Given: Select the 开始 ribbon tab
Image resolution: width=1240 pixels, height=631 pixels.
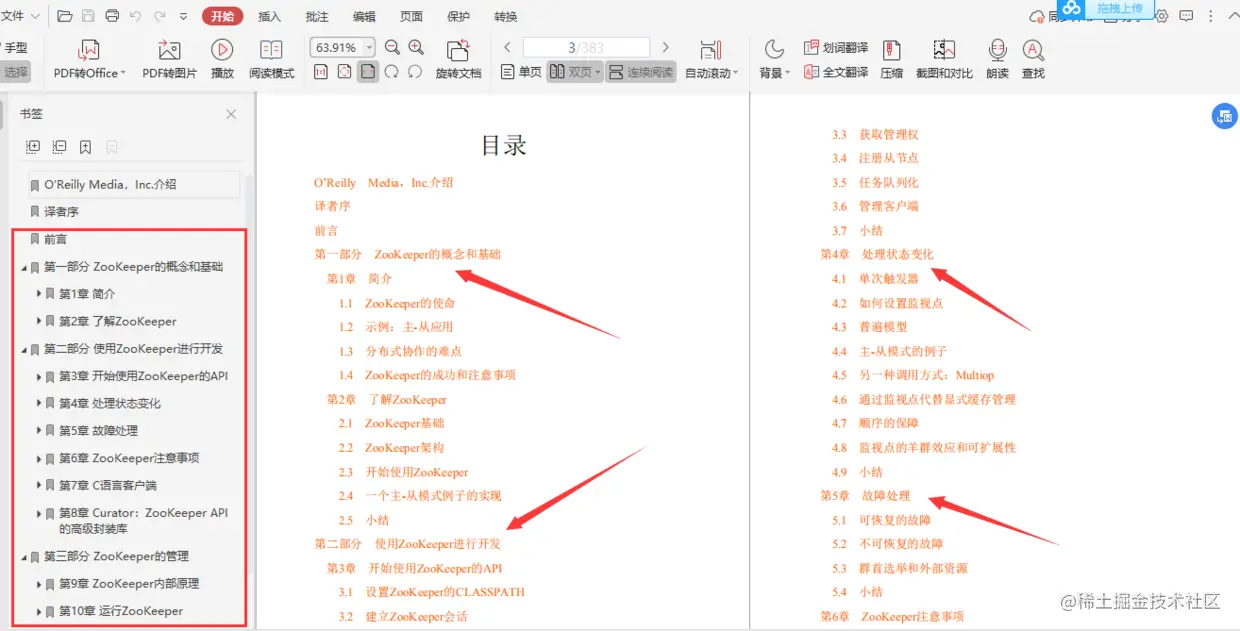Looking at the screenshot, I should pyautogui.click(x=222, y=16).
